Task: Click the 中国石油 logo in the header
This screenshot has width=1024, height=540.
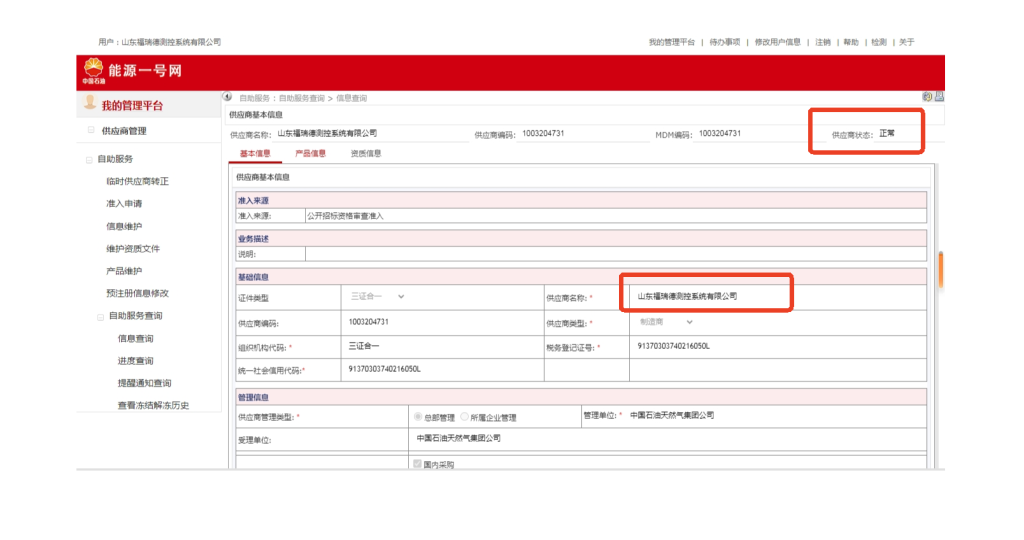Action: (x=92, y=69)
